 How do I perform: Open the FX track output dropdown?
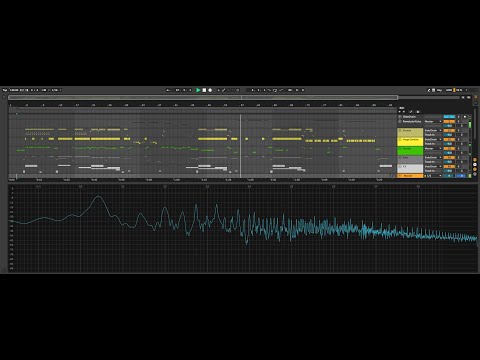tap(433, 166)
